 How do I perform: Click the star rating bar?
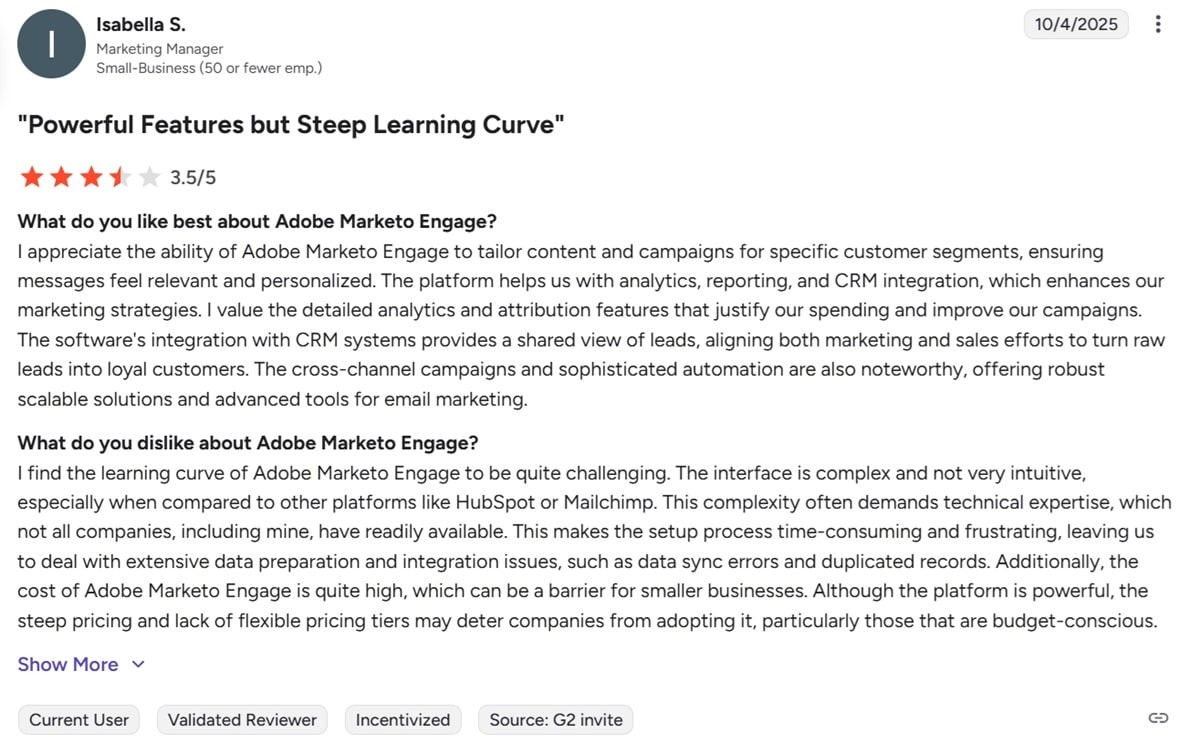[x=90, y=176]
